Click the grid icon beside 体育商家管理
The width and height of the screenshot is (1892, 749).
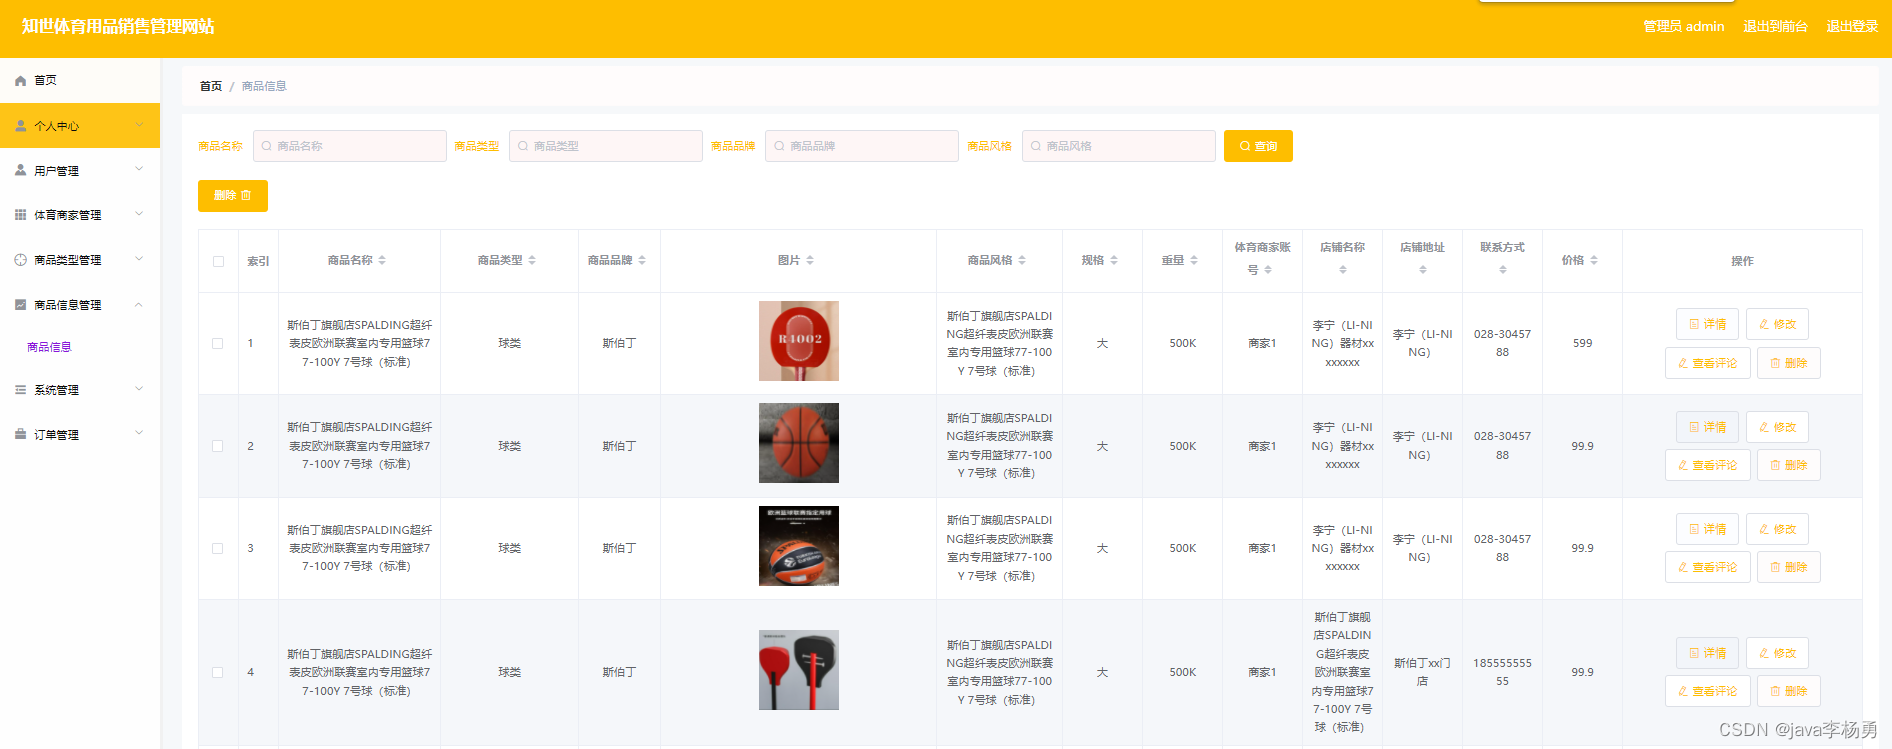tap(20, 215)
